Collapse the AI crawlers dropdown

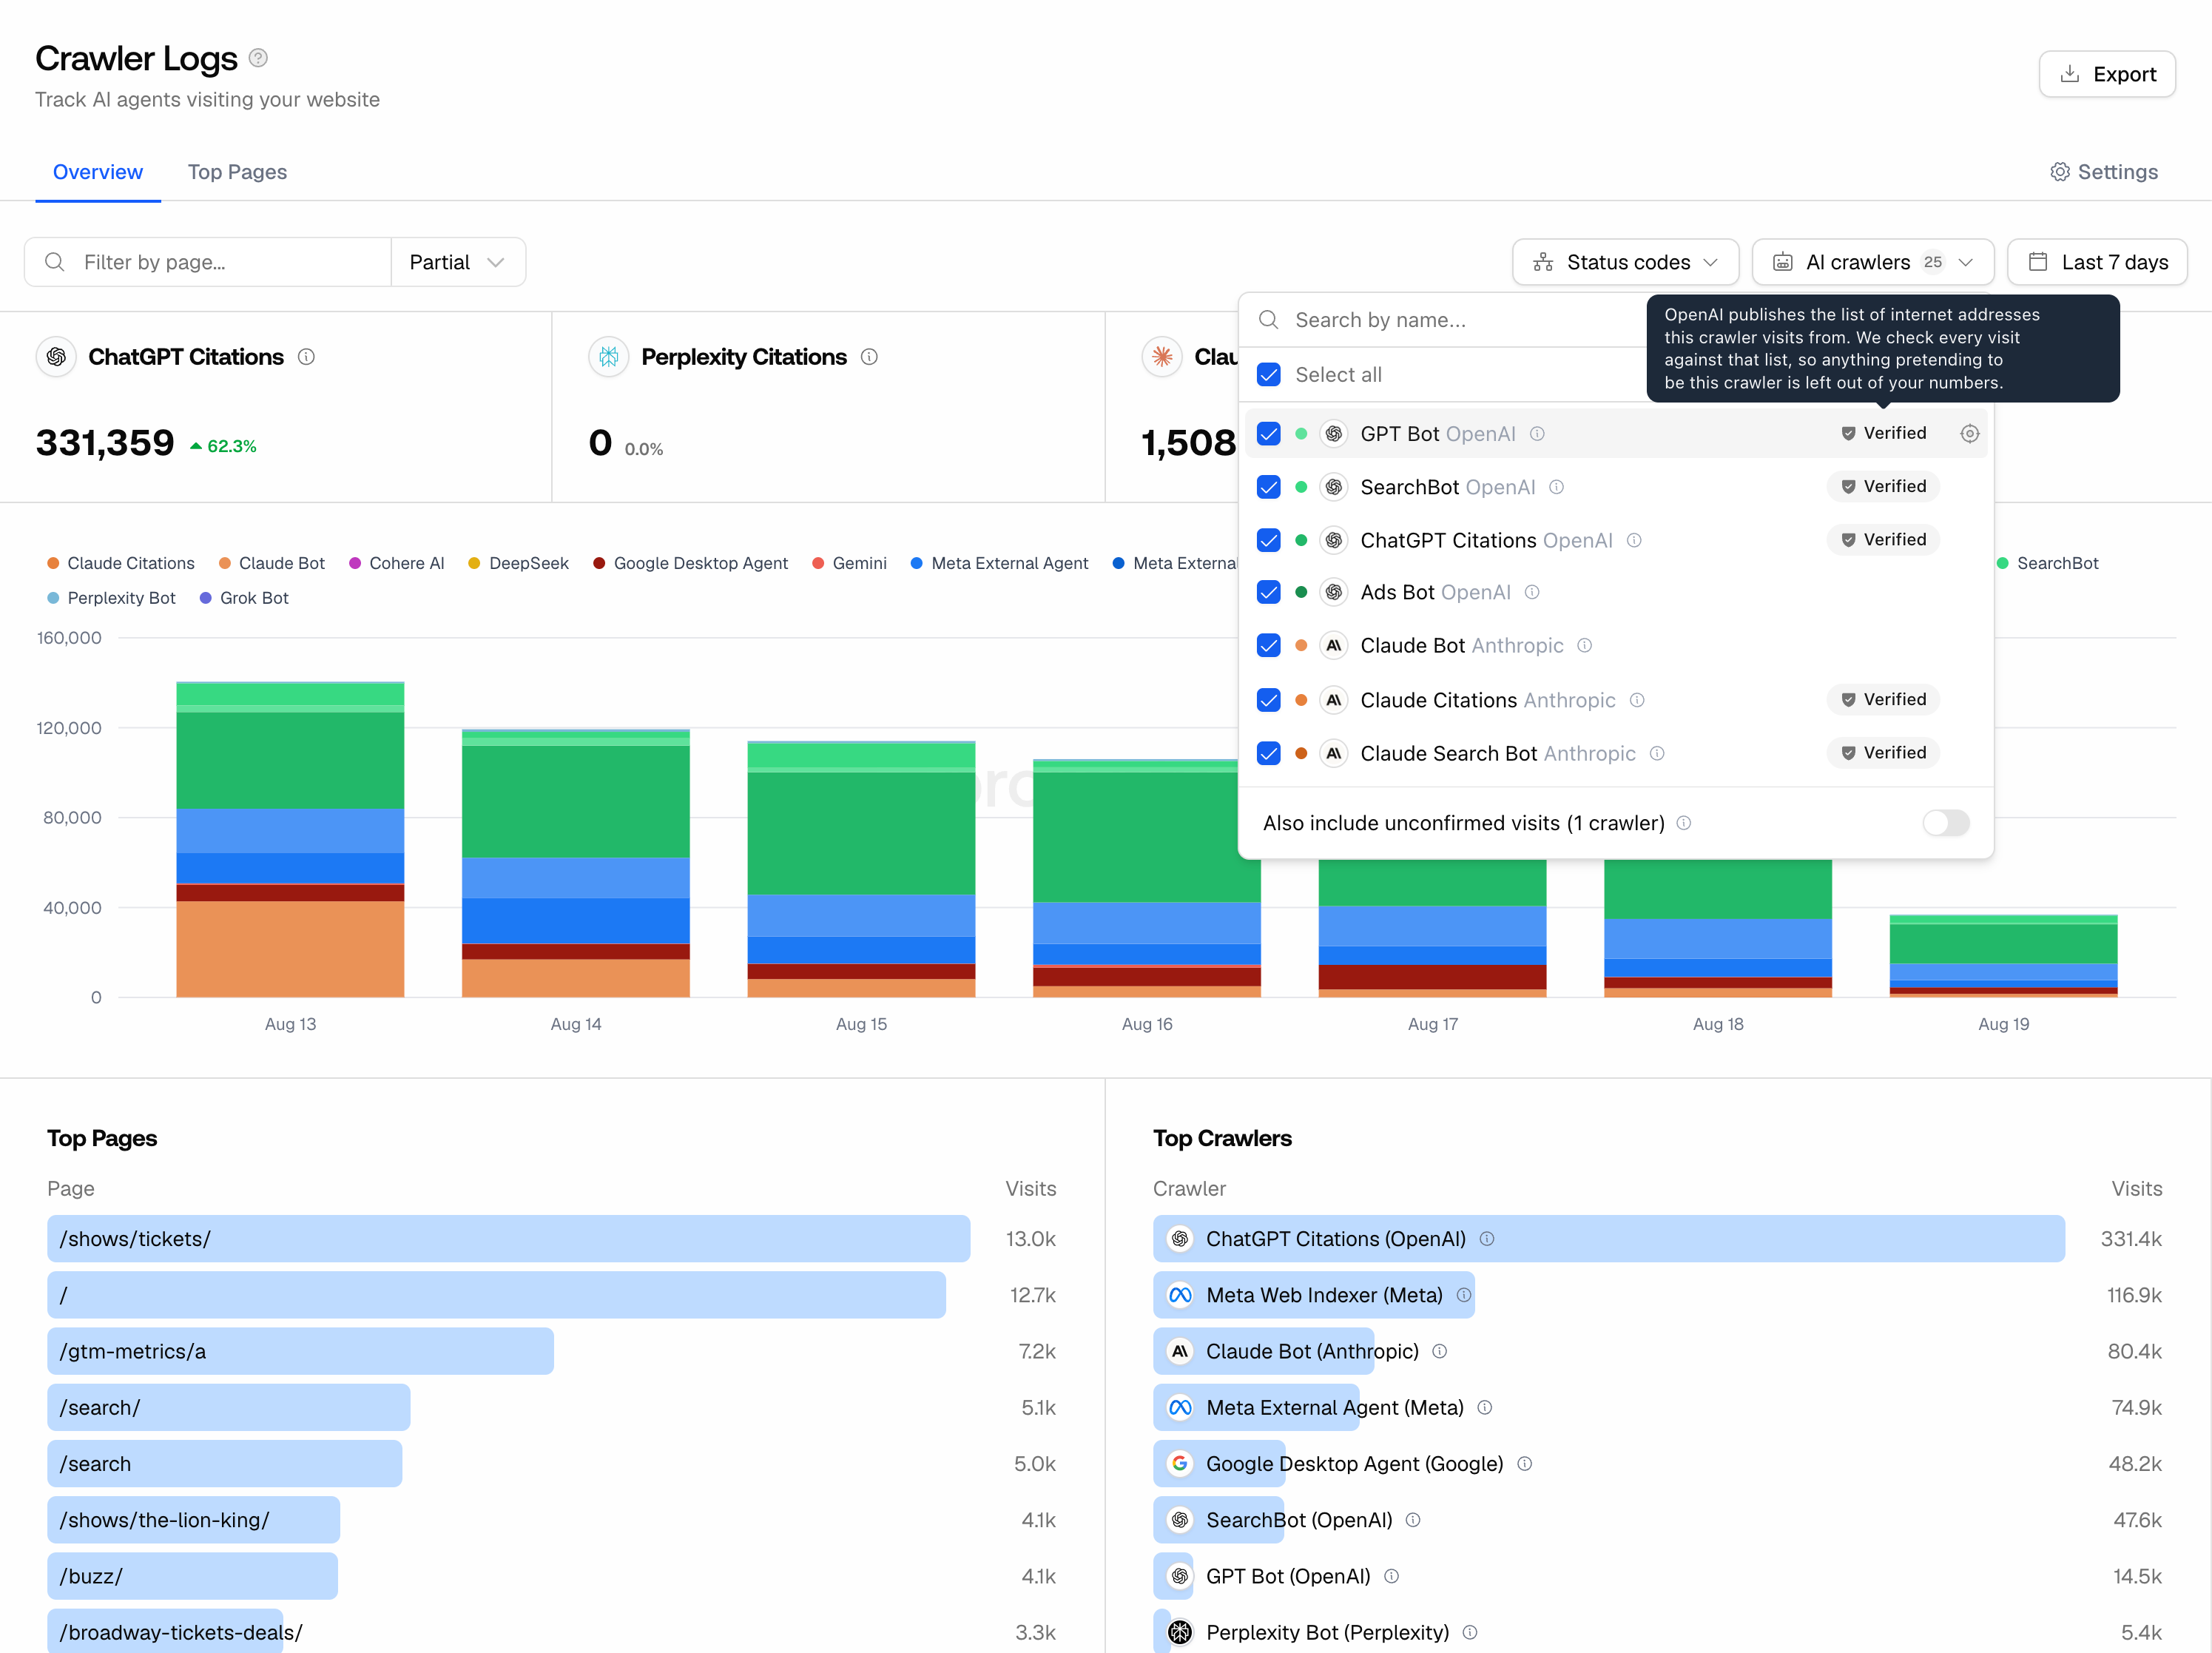coord(1872,262)
